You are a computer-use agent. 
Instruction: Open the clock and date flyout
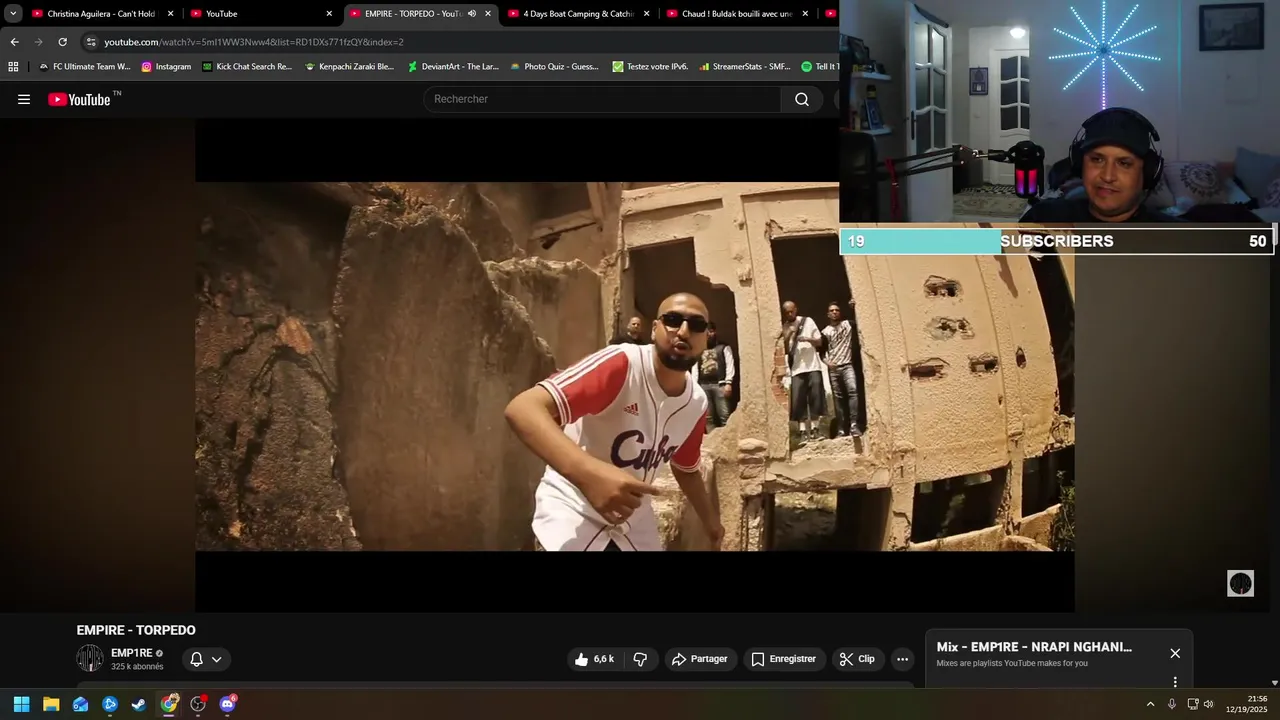point(1248,704)
